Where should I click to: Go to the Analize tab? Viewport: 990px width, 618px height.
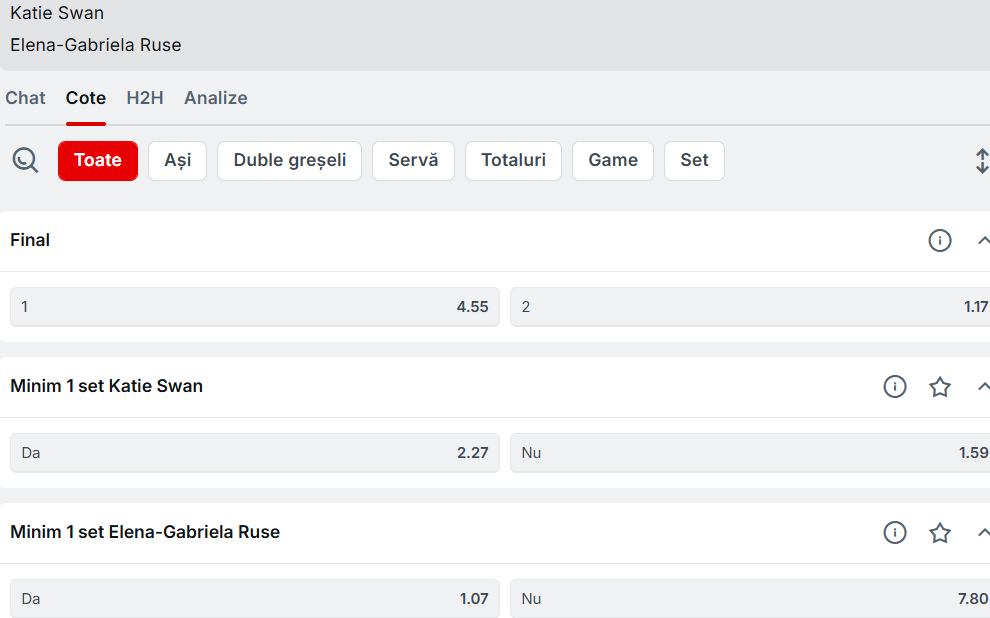pos(216,98)
